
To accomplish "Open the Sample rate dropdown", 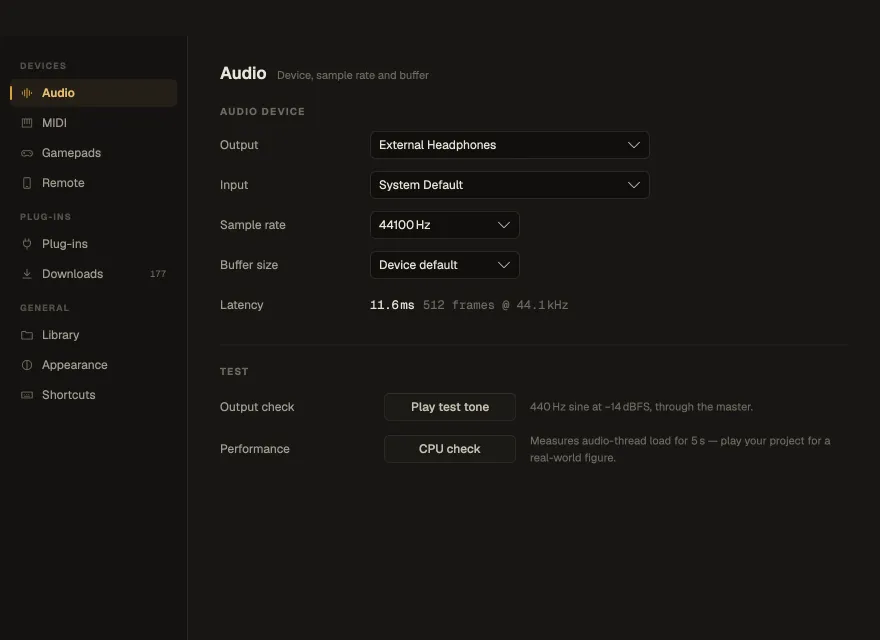I will 444,225.
